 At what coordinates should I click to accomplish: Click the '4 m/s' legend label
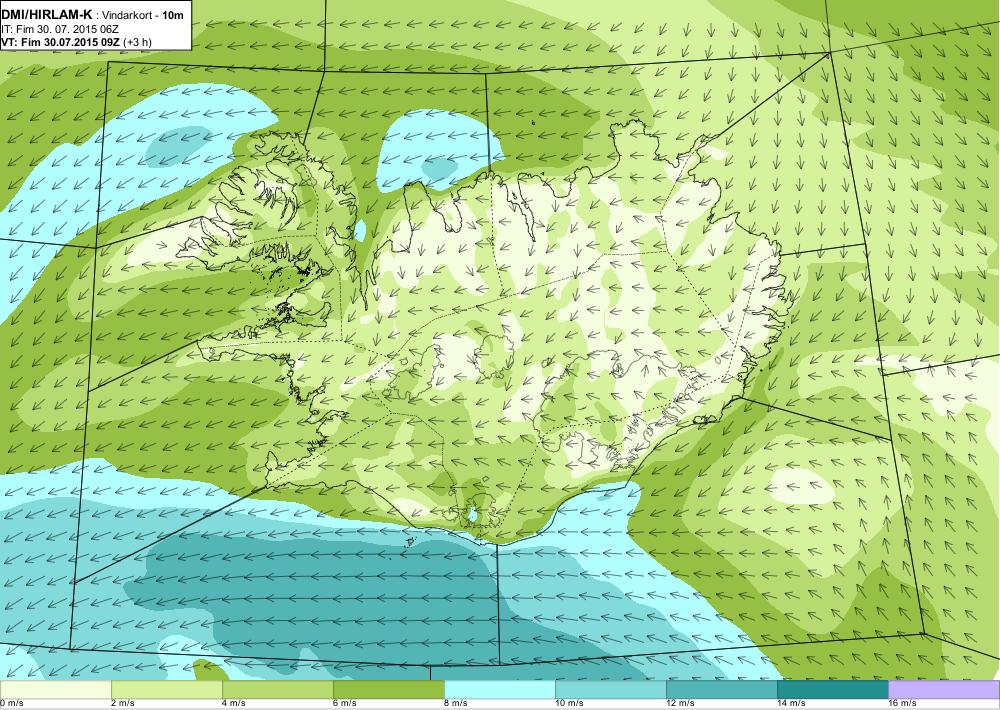[234, 704]
